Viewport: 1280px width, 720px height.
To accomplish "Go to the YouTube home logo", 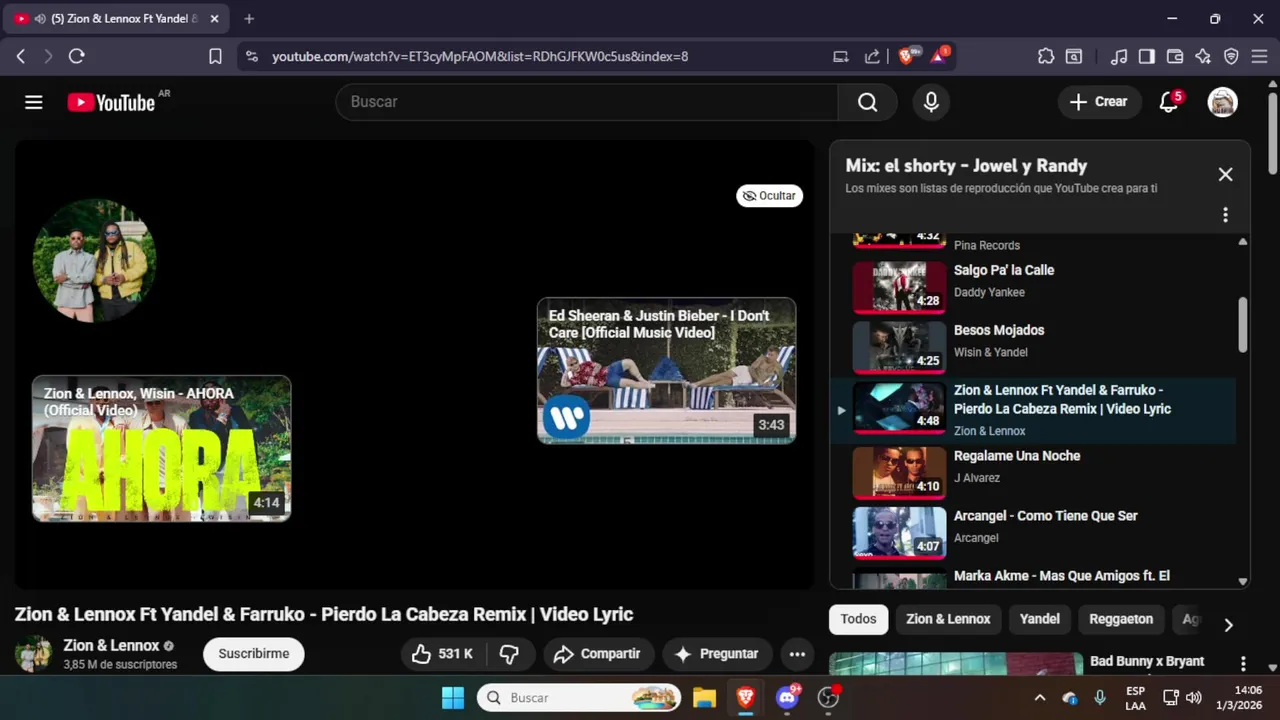I will [111, 102].
